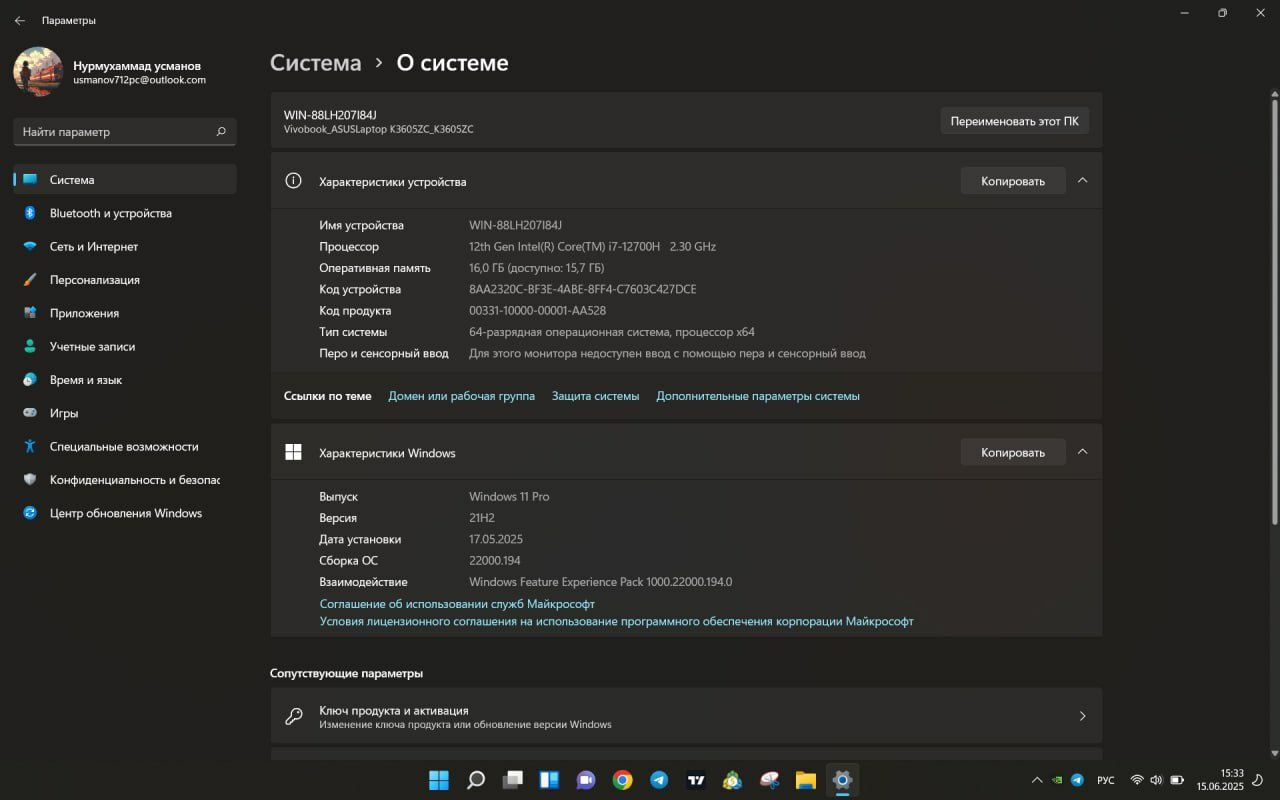Screen dimensions: 1280x800
Task: Click the magnifier icon in search box
Action: point(221,131)
